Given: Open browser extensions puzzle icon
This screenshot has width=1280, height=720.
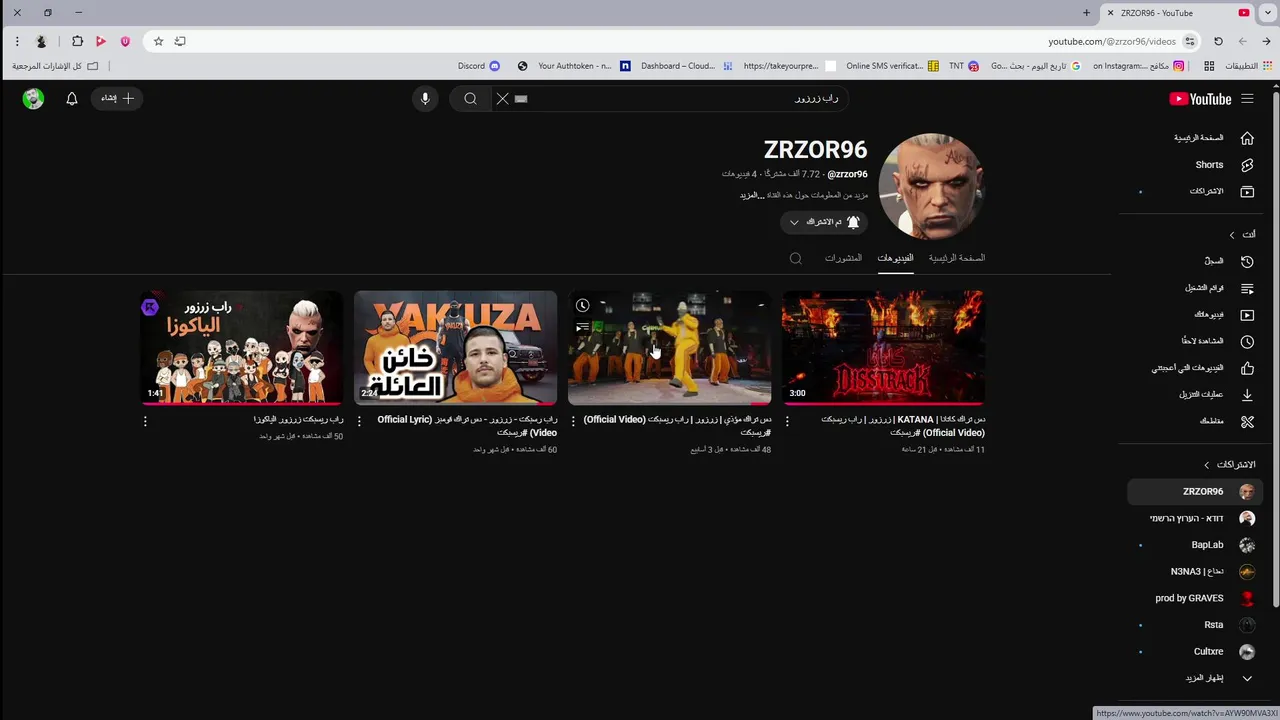Looking at the screenshot, I should (x=77, y=41).
